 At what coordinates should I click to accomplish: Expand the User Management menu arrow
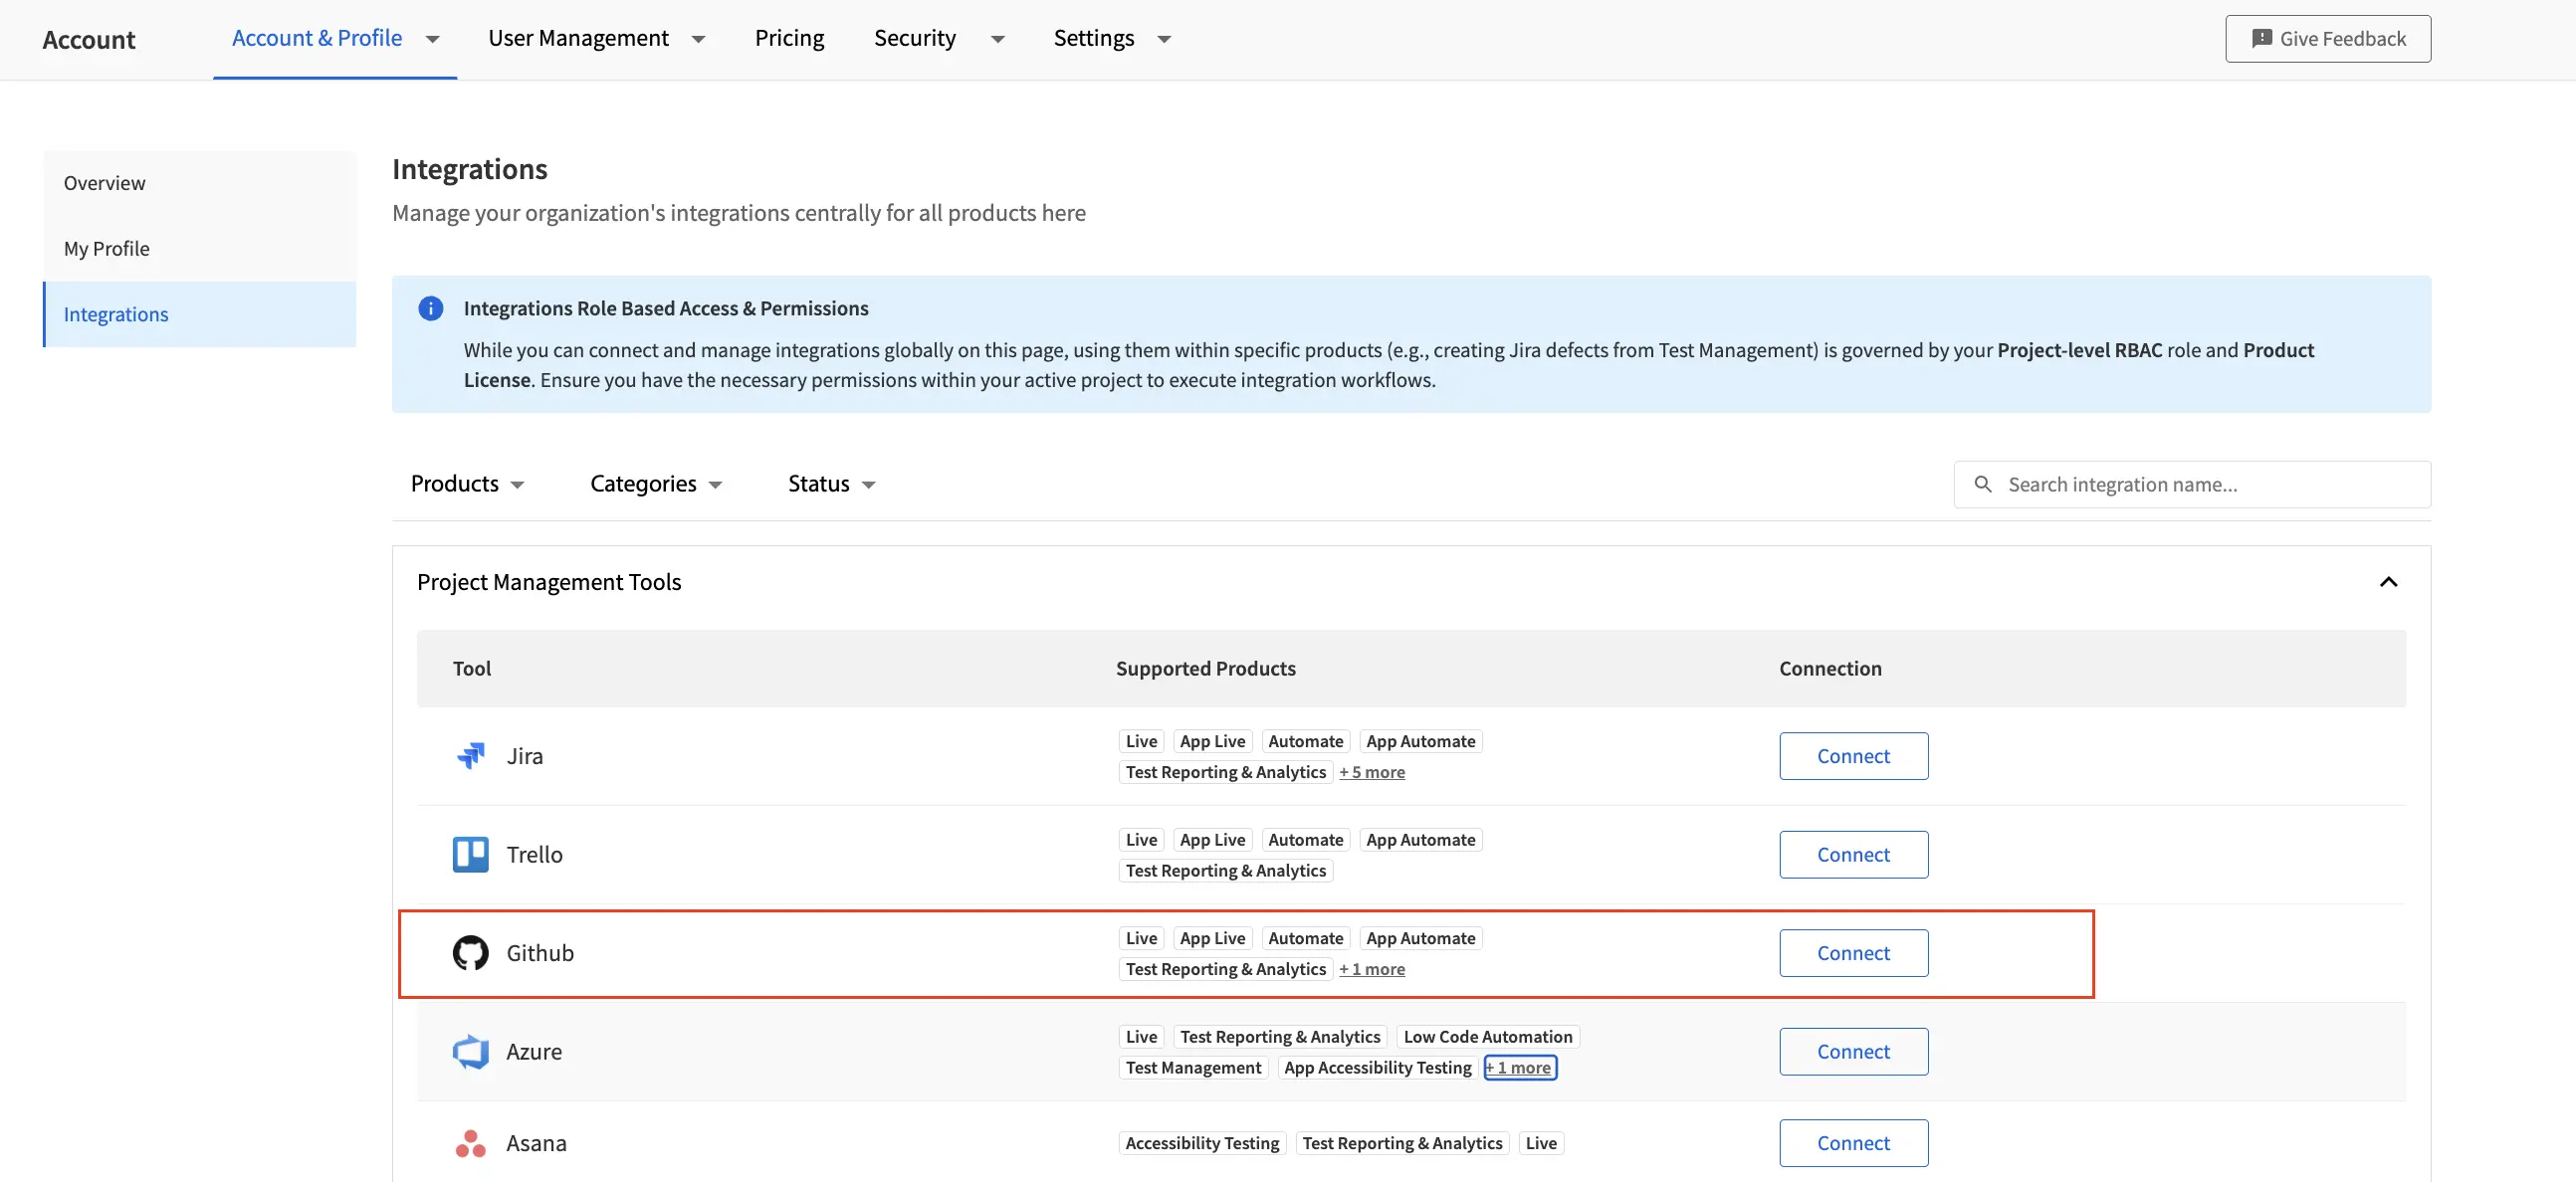(698, 39)
